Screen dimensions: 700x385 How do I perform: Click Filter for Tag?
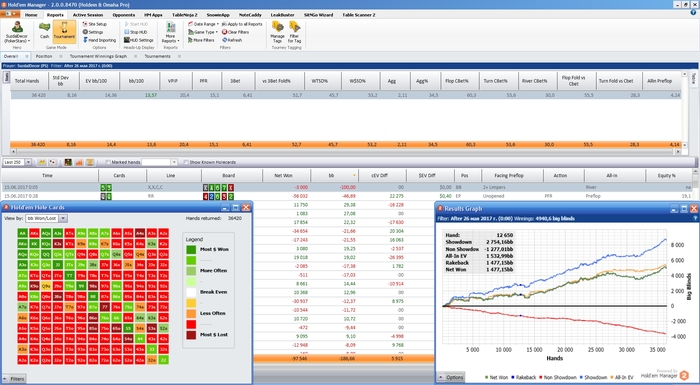click(x=294, y=32)
